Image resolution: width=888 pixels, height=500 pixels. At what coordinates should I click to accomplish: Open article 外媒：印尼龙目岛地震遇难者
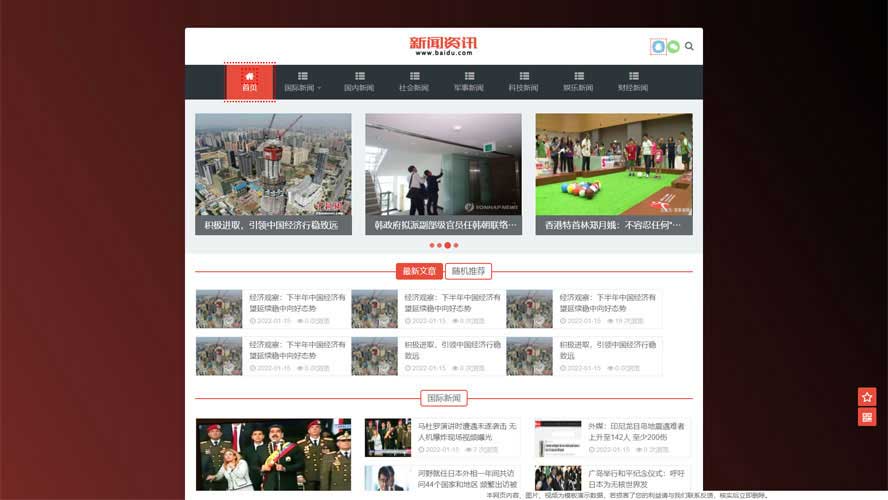(637, 431)
